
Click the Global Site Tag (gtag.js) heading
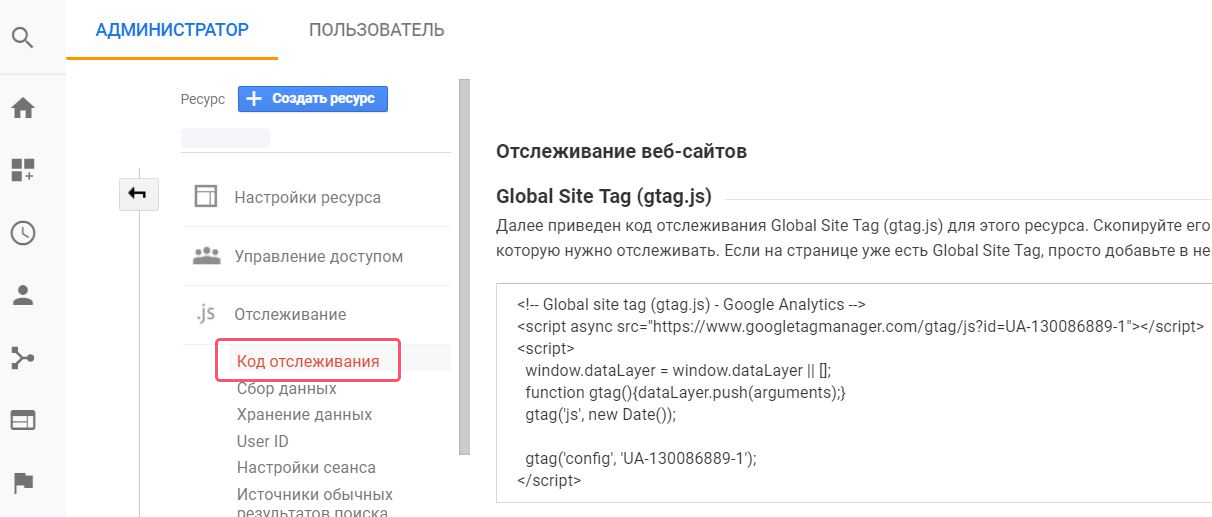[x=604, y=195]
